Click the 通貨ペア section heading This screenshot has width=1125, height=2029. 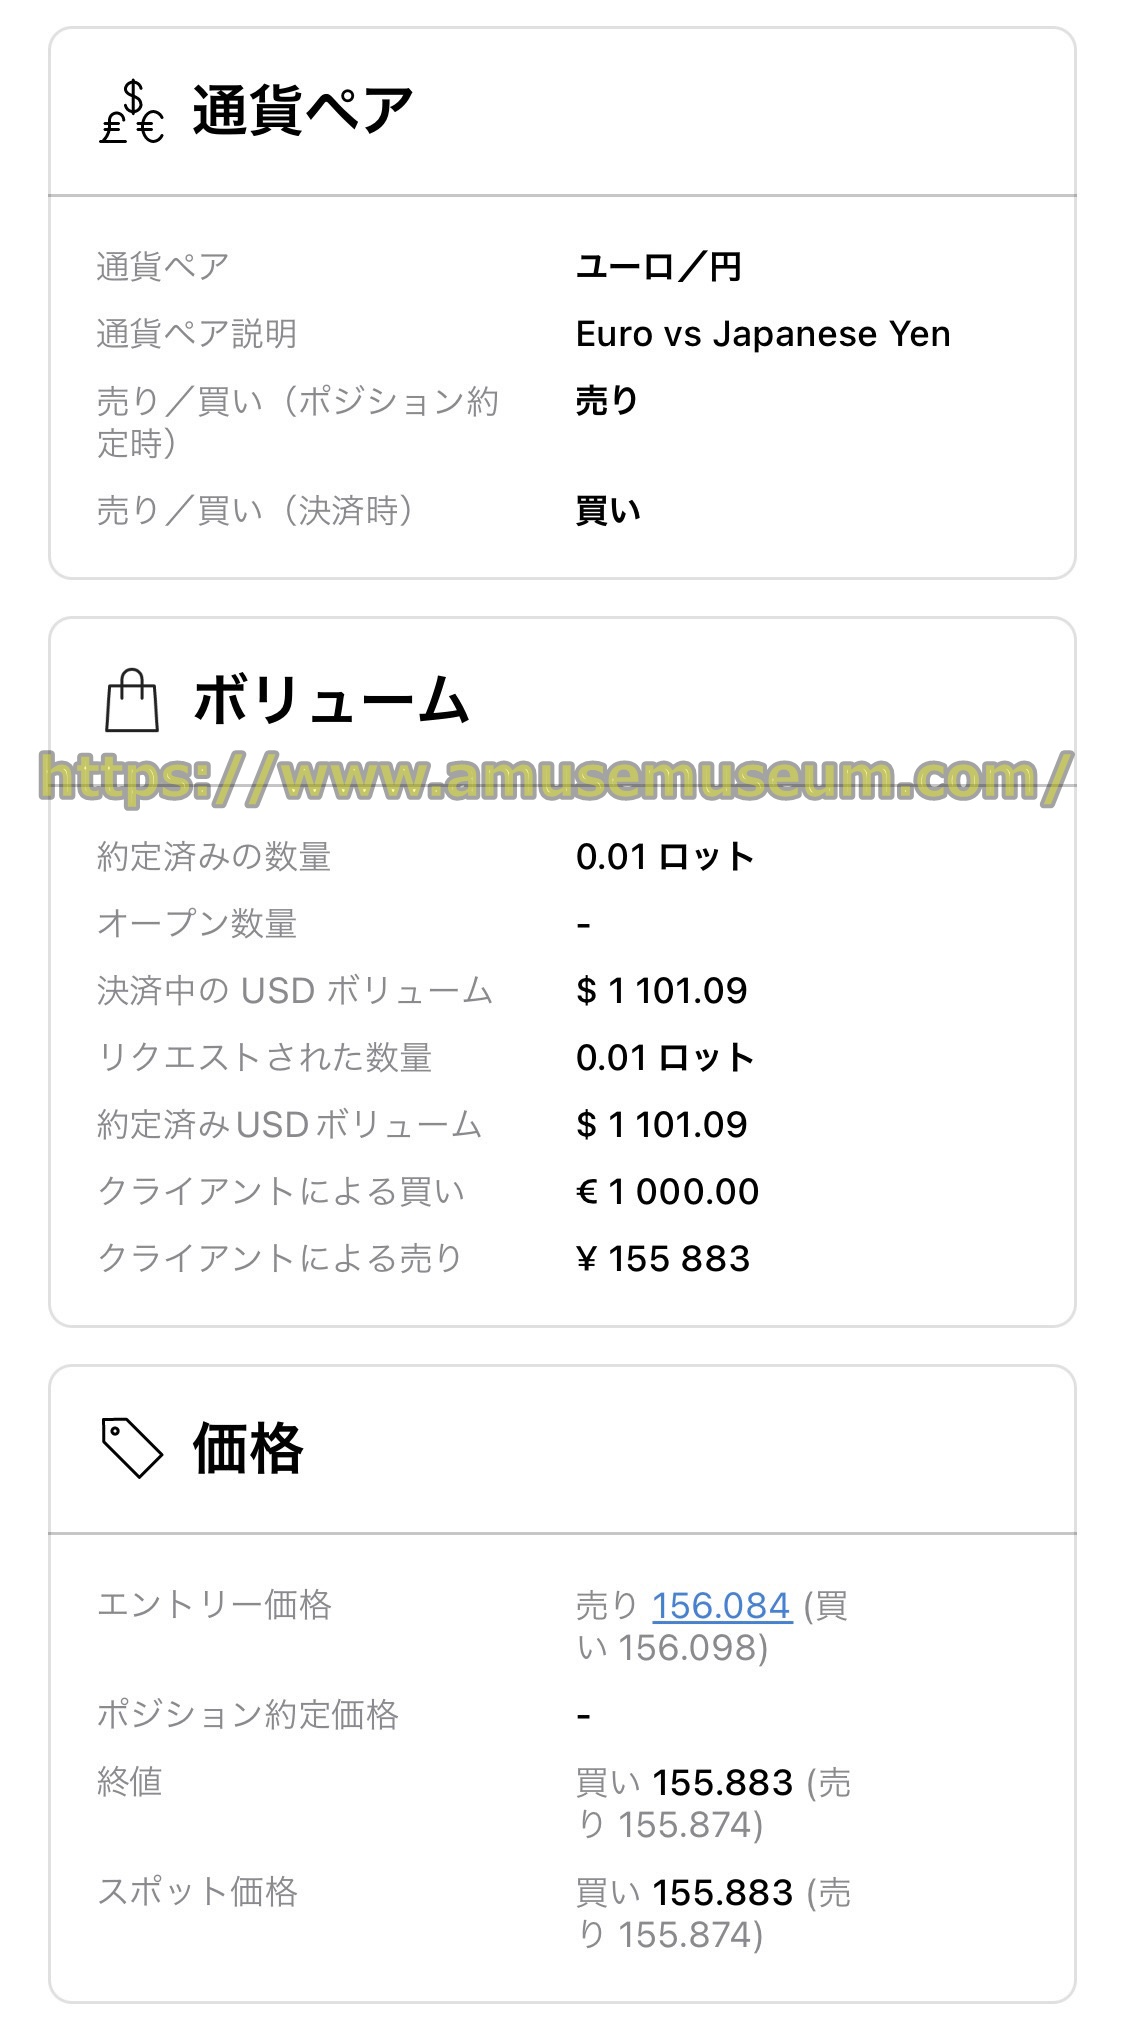pos(303,110)
